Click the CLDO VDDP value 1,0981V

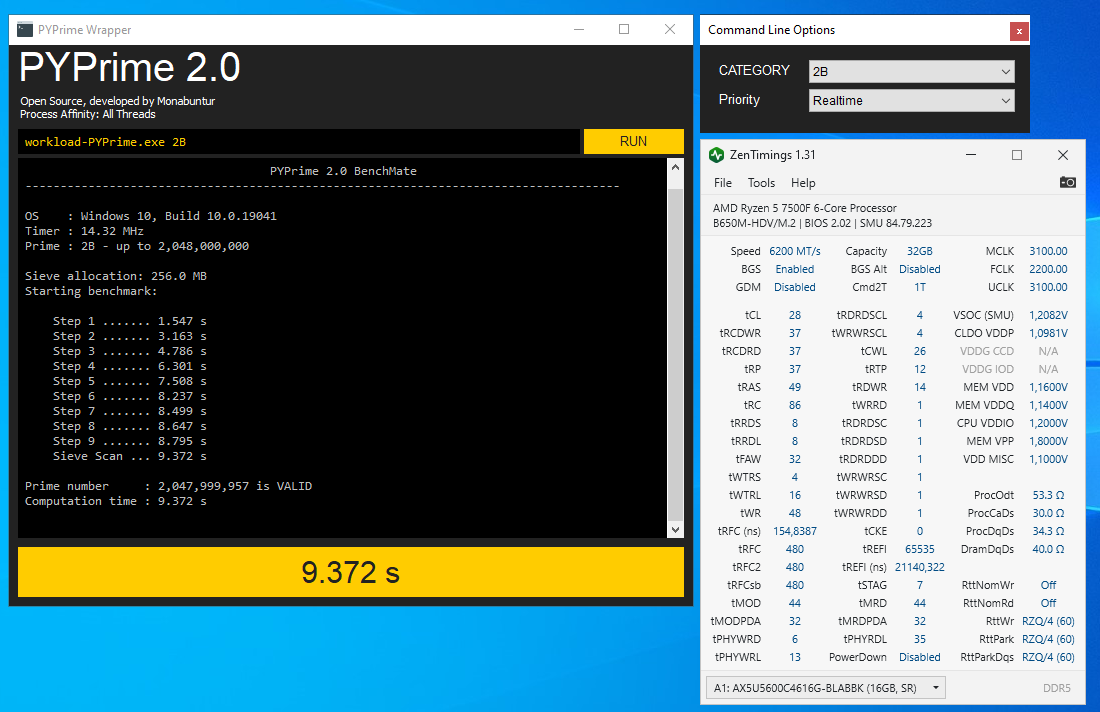1048,333
